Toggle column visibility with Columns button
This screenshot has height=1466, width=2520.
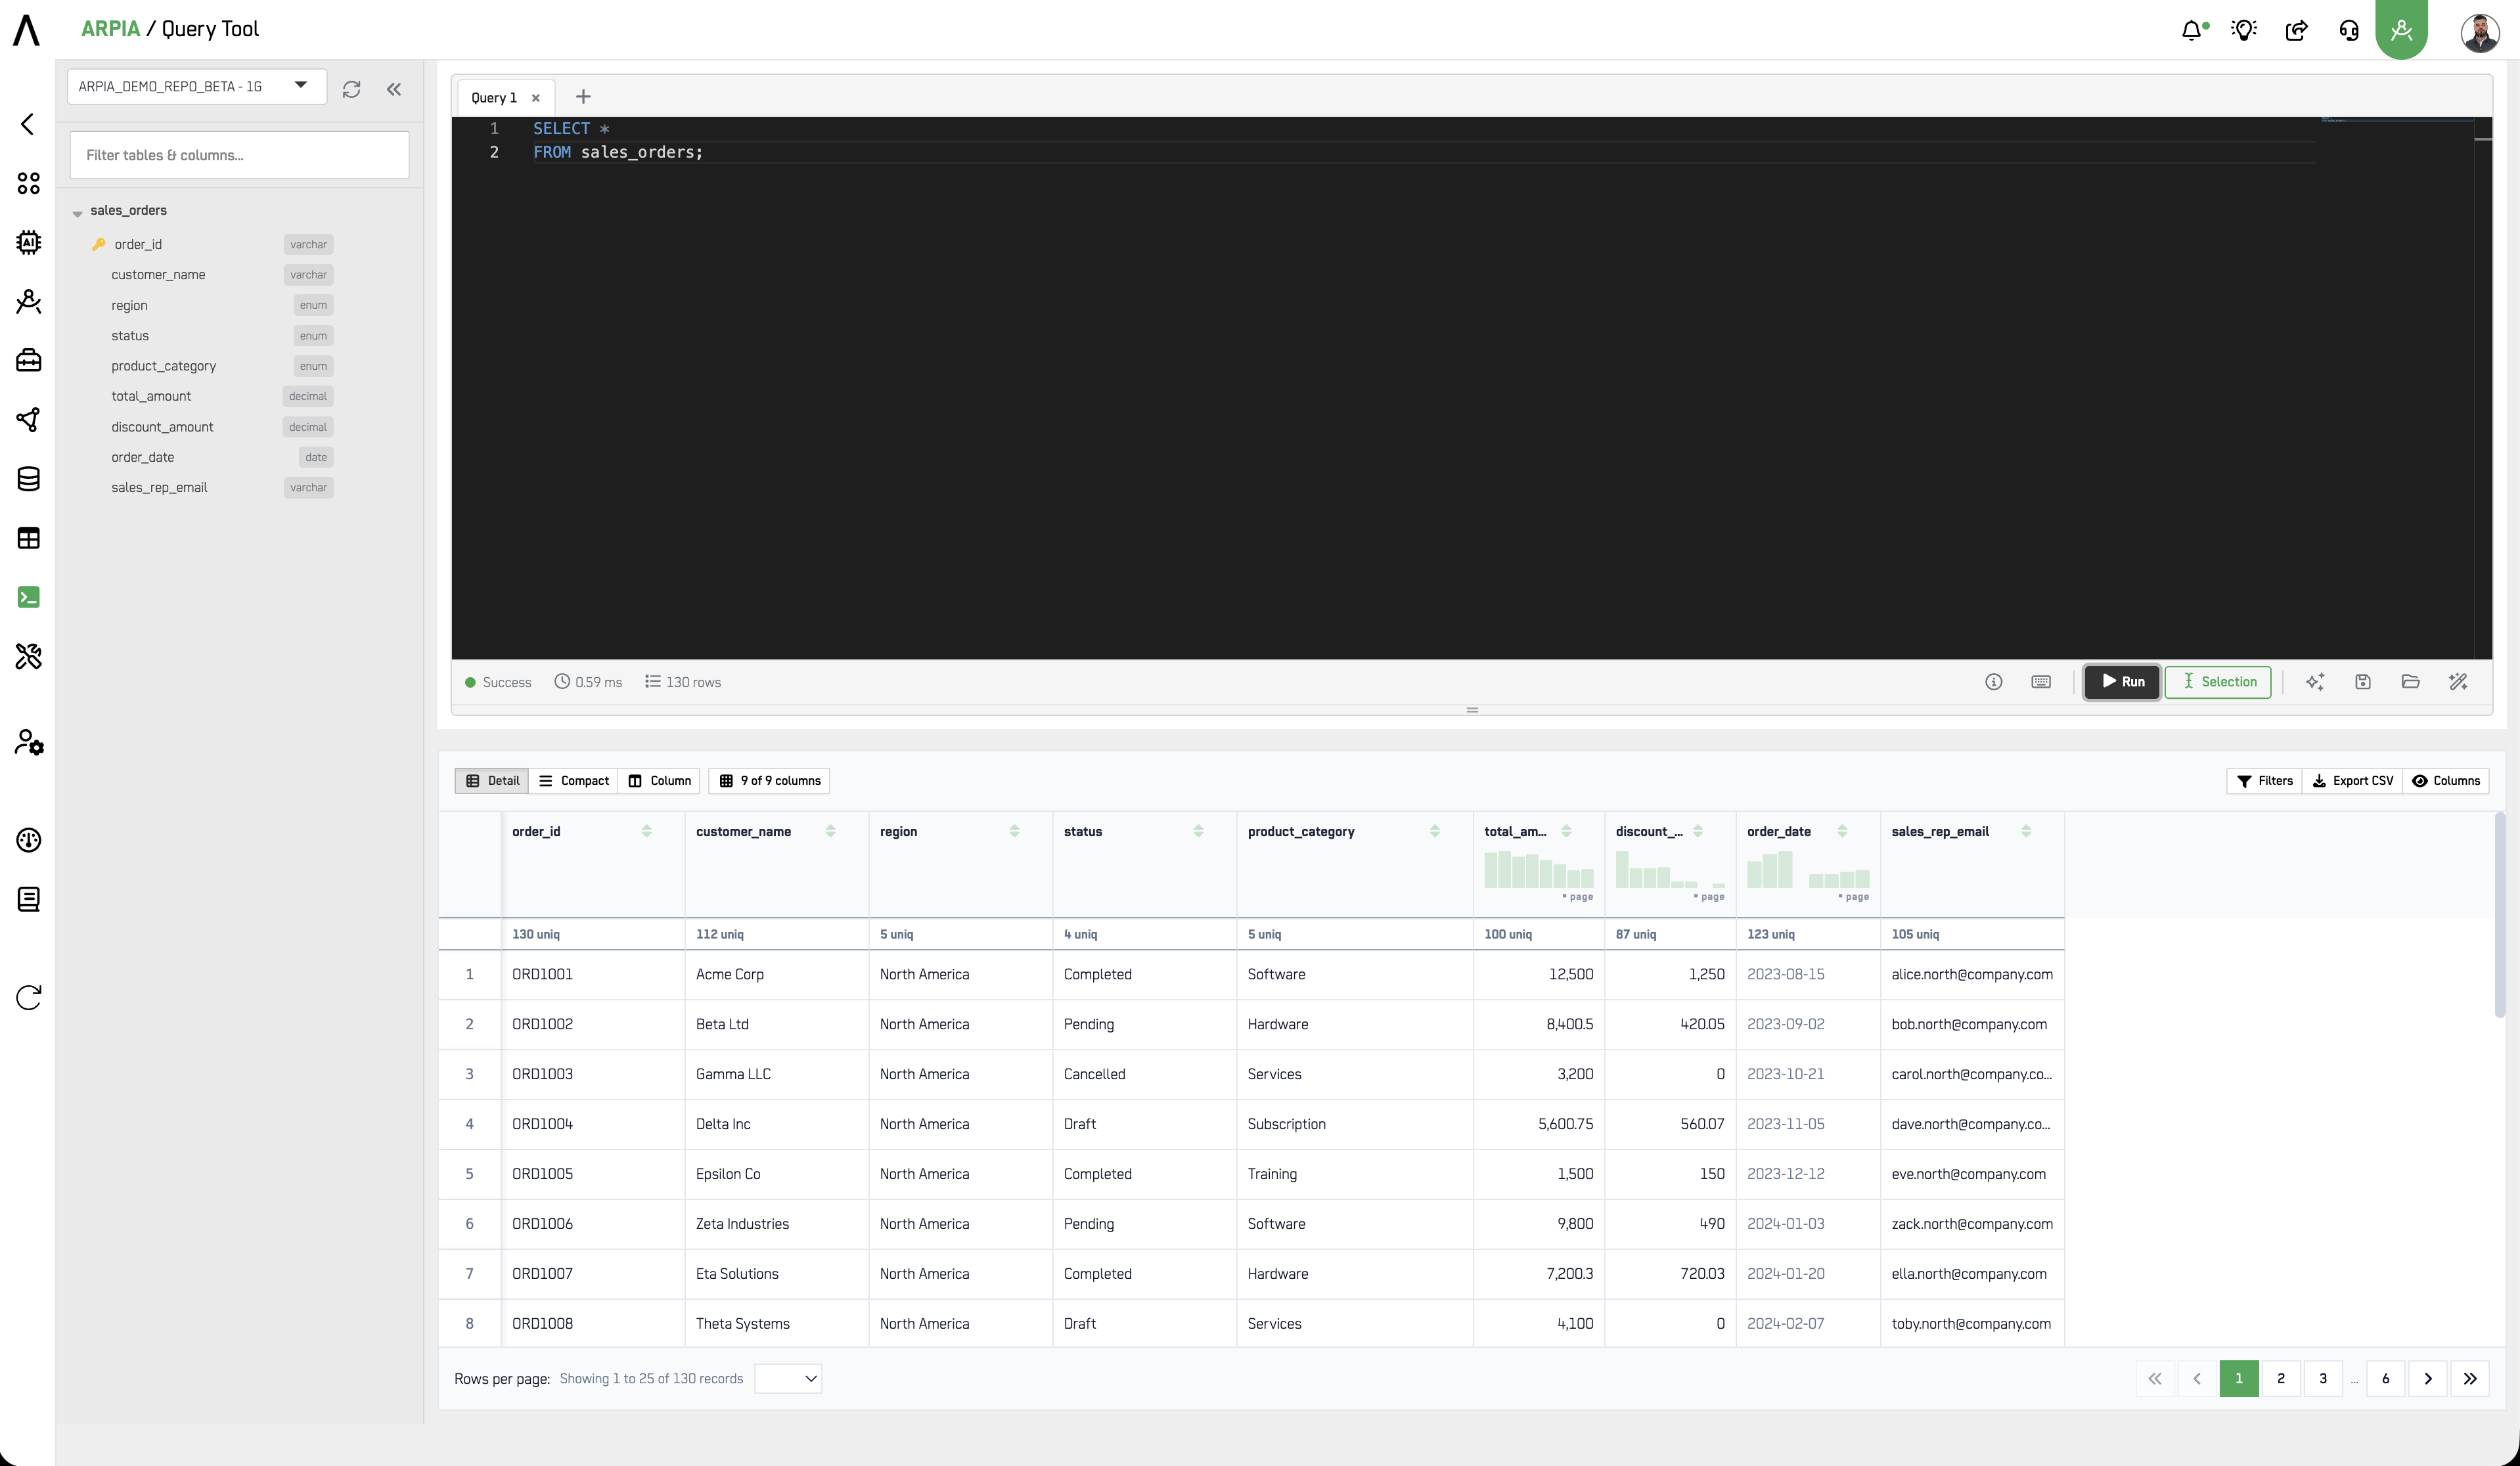[2445, 781]
